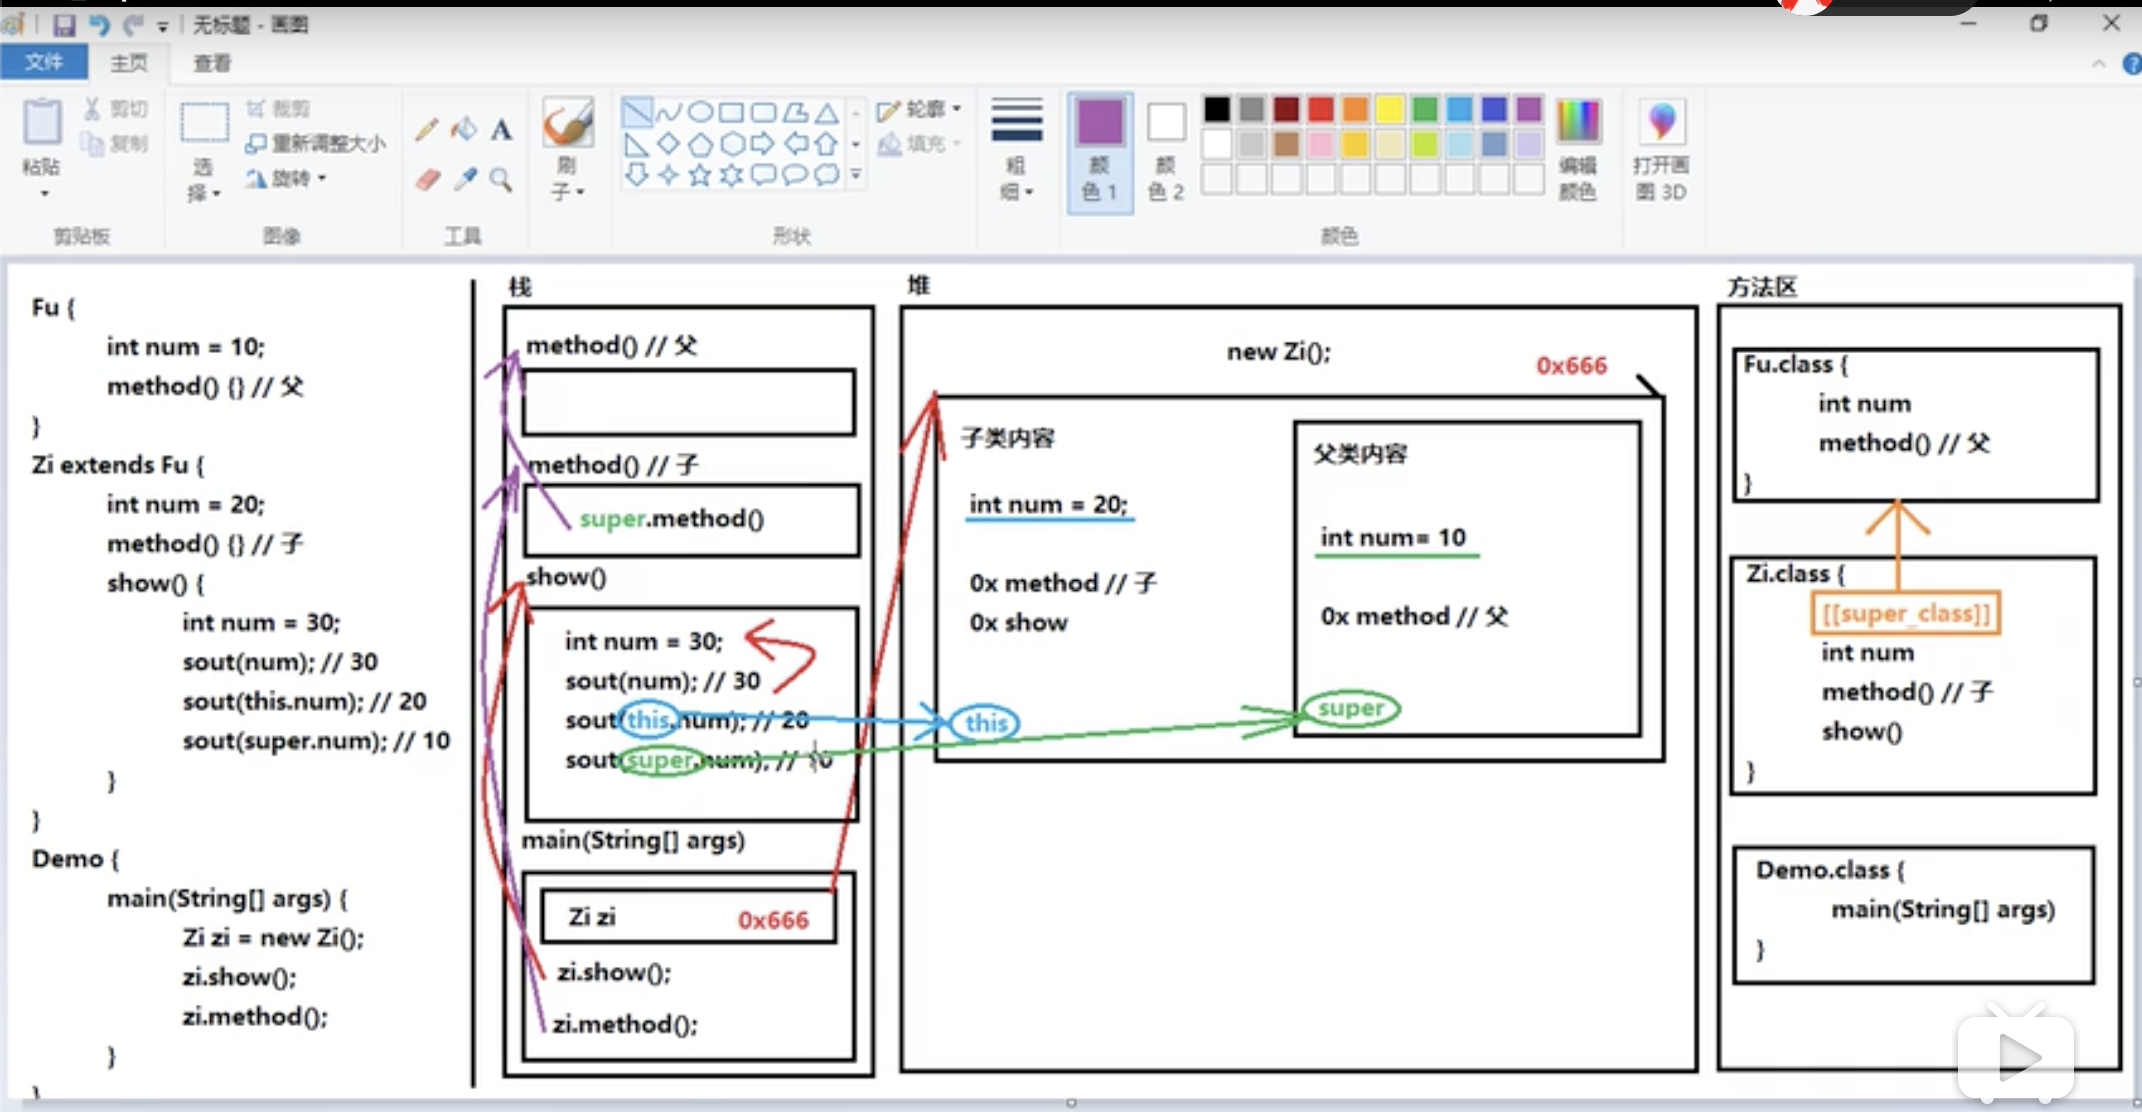The height and width of the screenshot is (1112, 2142).
Task: Switch to the 主页 tab
Action: [x=129, y=63]
